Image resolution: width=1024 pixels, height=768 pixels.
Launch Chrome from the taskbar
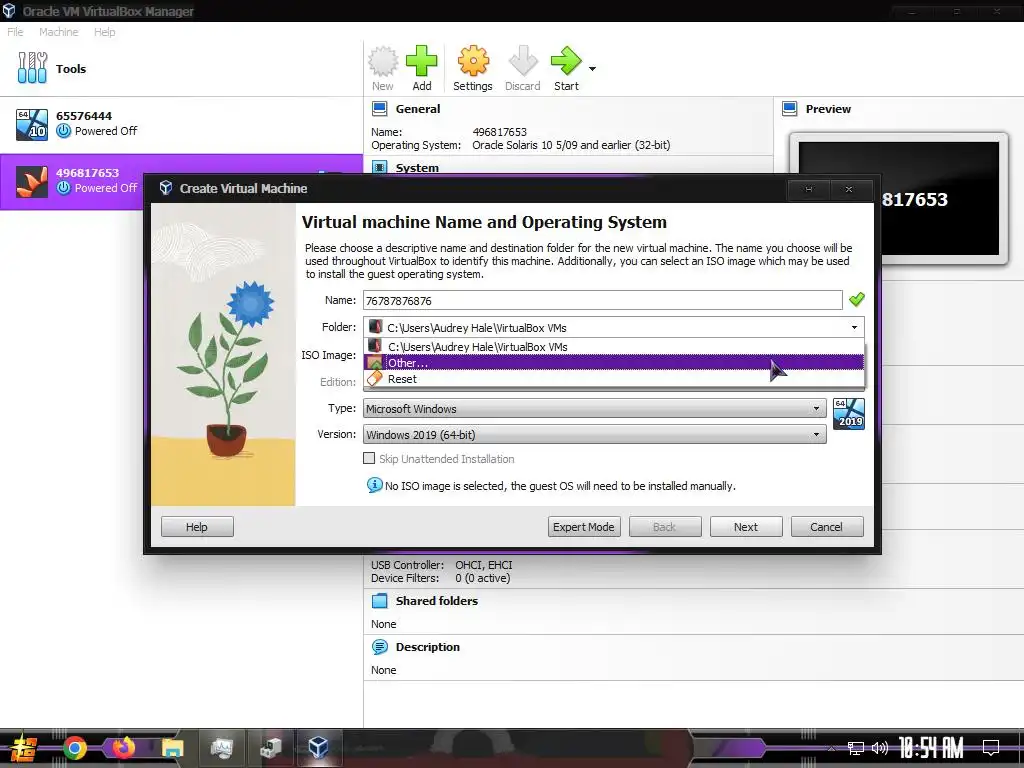[74, 748]
